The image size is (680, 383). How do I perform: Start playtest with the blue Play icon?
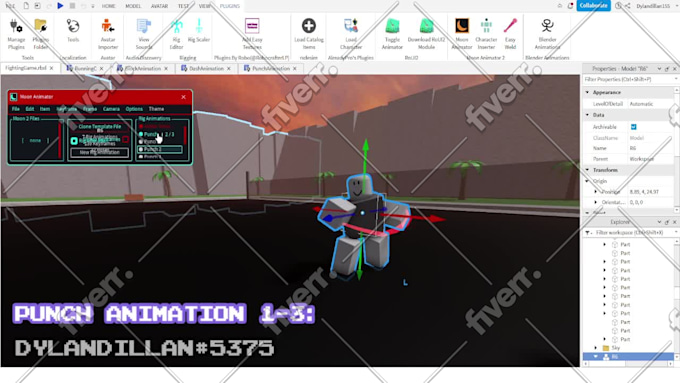pos(60,6)
